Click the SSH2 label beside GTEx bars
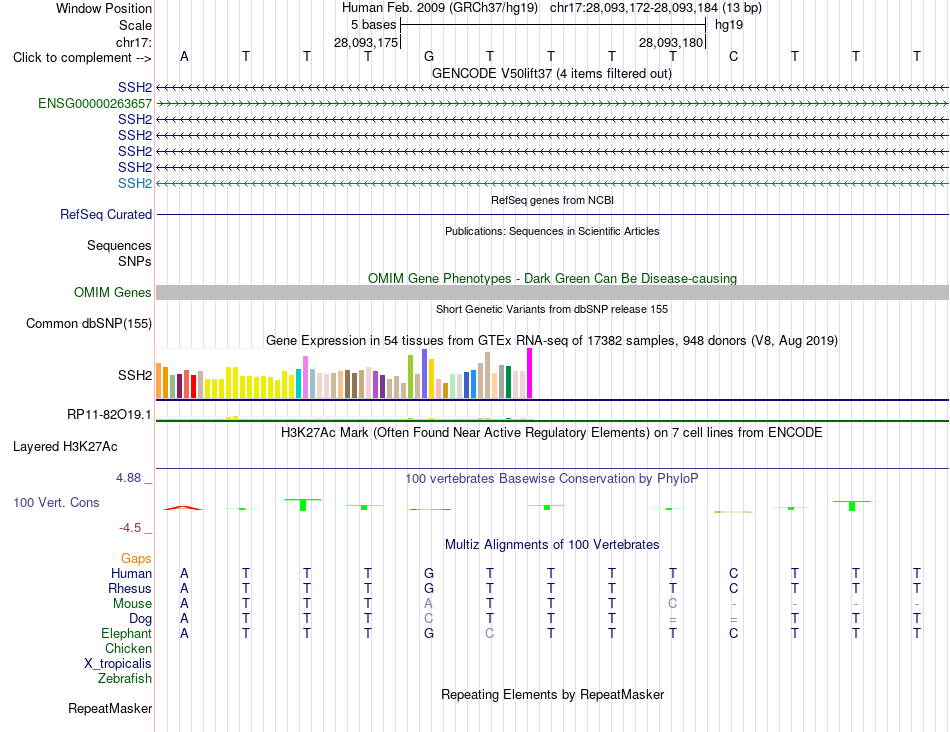The image size is (950, 732). 135,376
